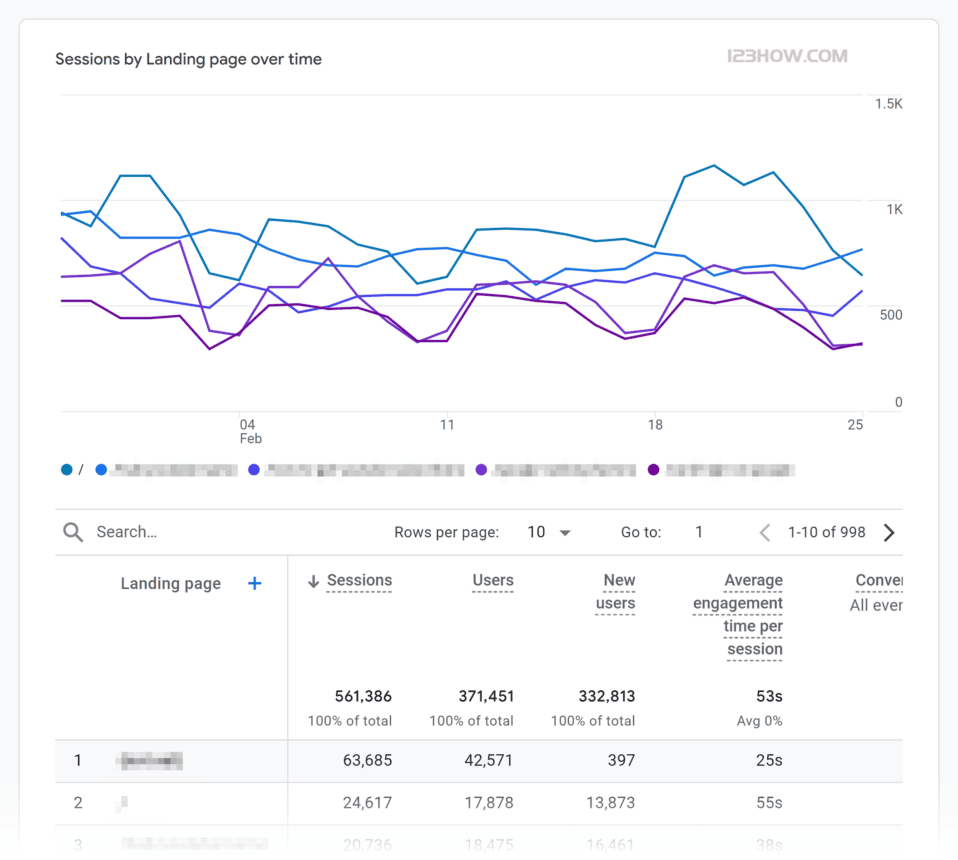Click the sort arrow beside Sessions

(x=313, y=581)
